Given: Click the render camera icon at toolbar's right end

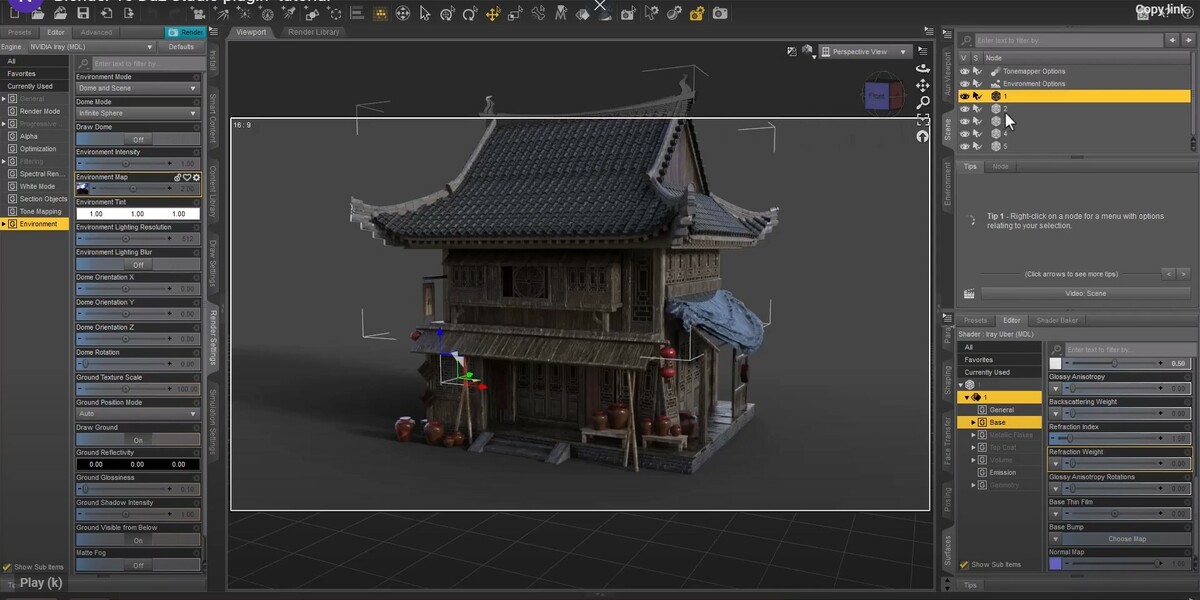Looking at the screenshot, I should 720,13.
